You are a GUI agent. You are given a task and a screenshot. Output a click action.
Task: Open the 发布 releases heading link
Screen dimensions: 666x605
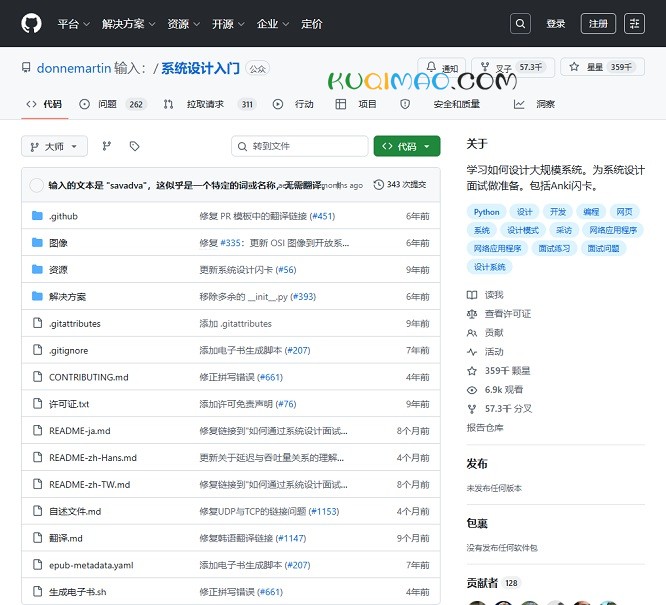coord(477,464)
